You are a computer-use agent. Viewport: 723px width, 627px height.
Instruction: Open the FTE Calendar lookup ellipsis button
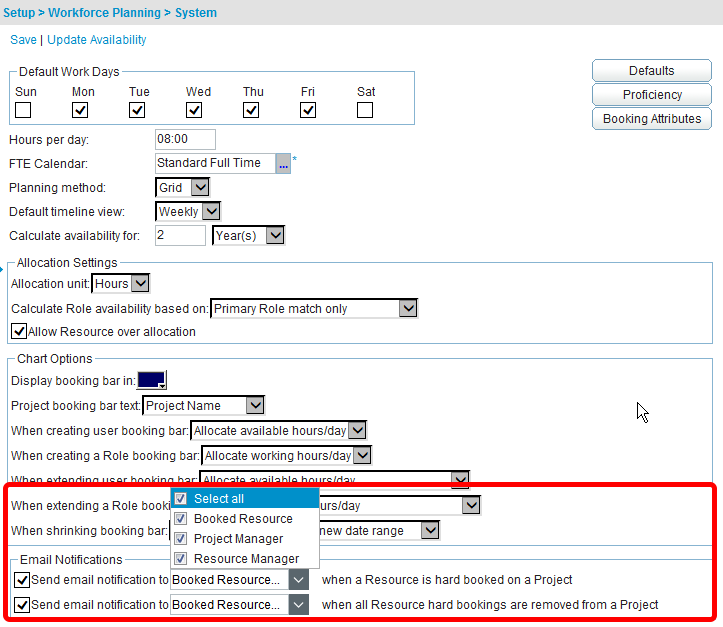(x=283, y=164)
